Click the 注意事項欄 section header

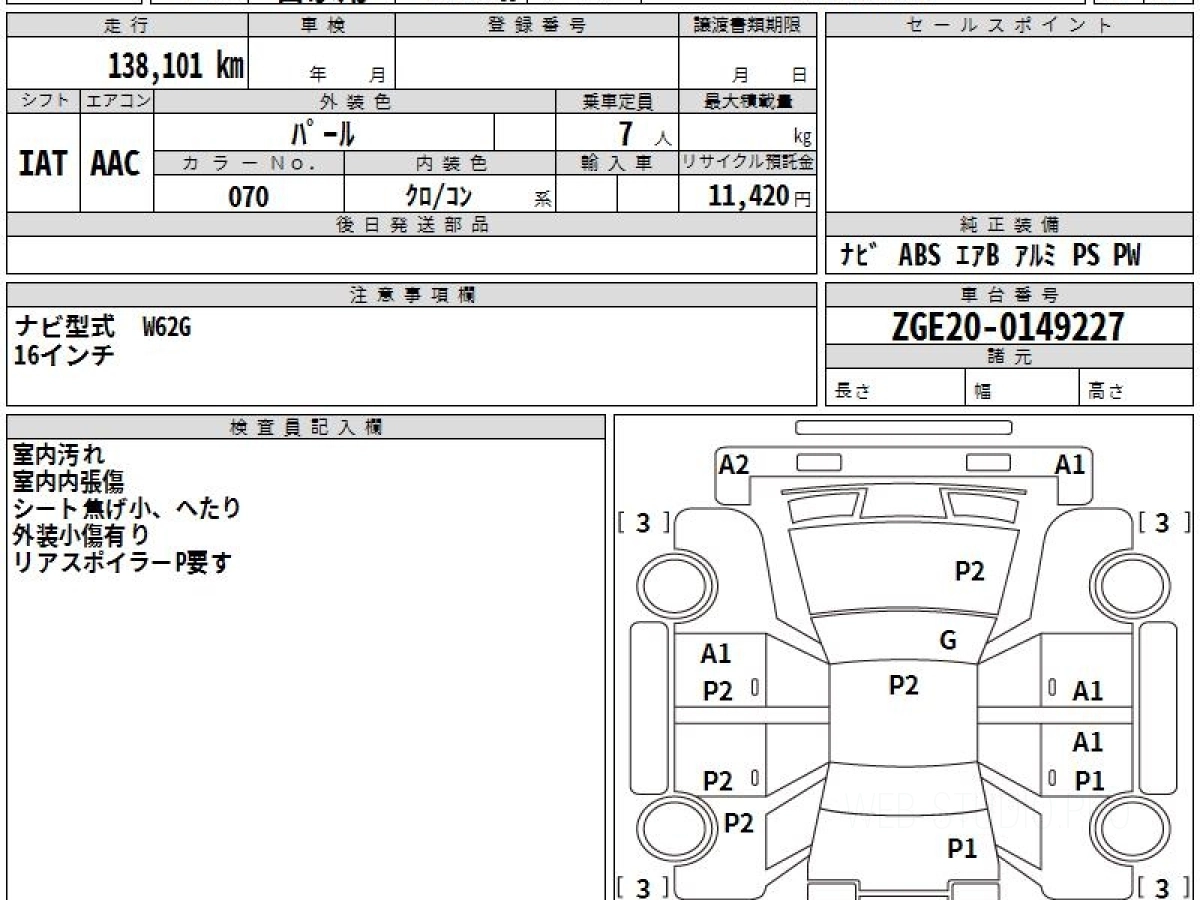(411, 295)
